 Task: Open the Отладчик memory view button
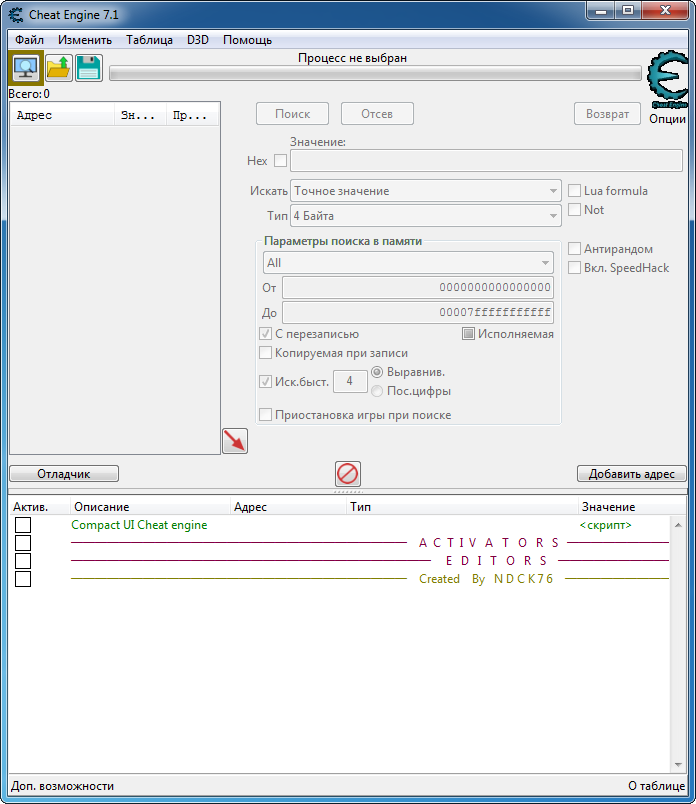click(64, 474)
